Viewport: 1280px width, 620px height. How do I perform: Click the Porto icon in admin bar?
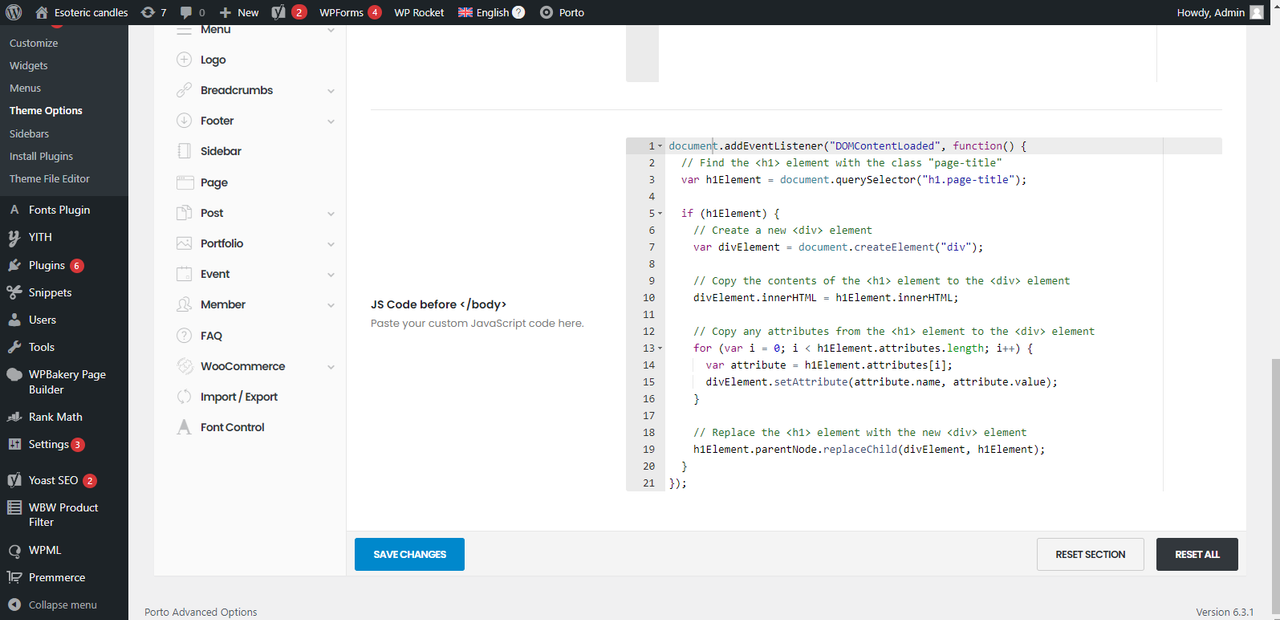pyautogui.click(x=546, y=12)
